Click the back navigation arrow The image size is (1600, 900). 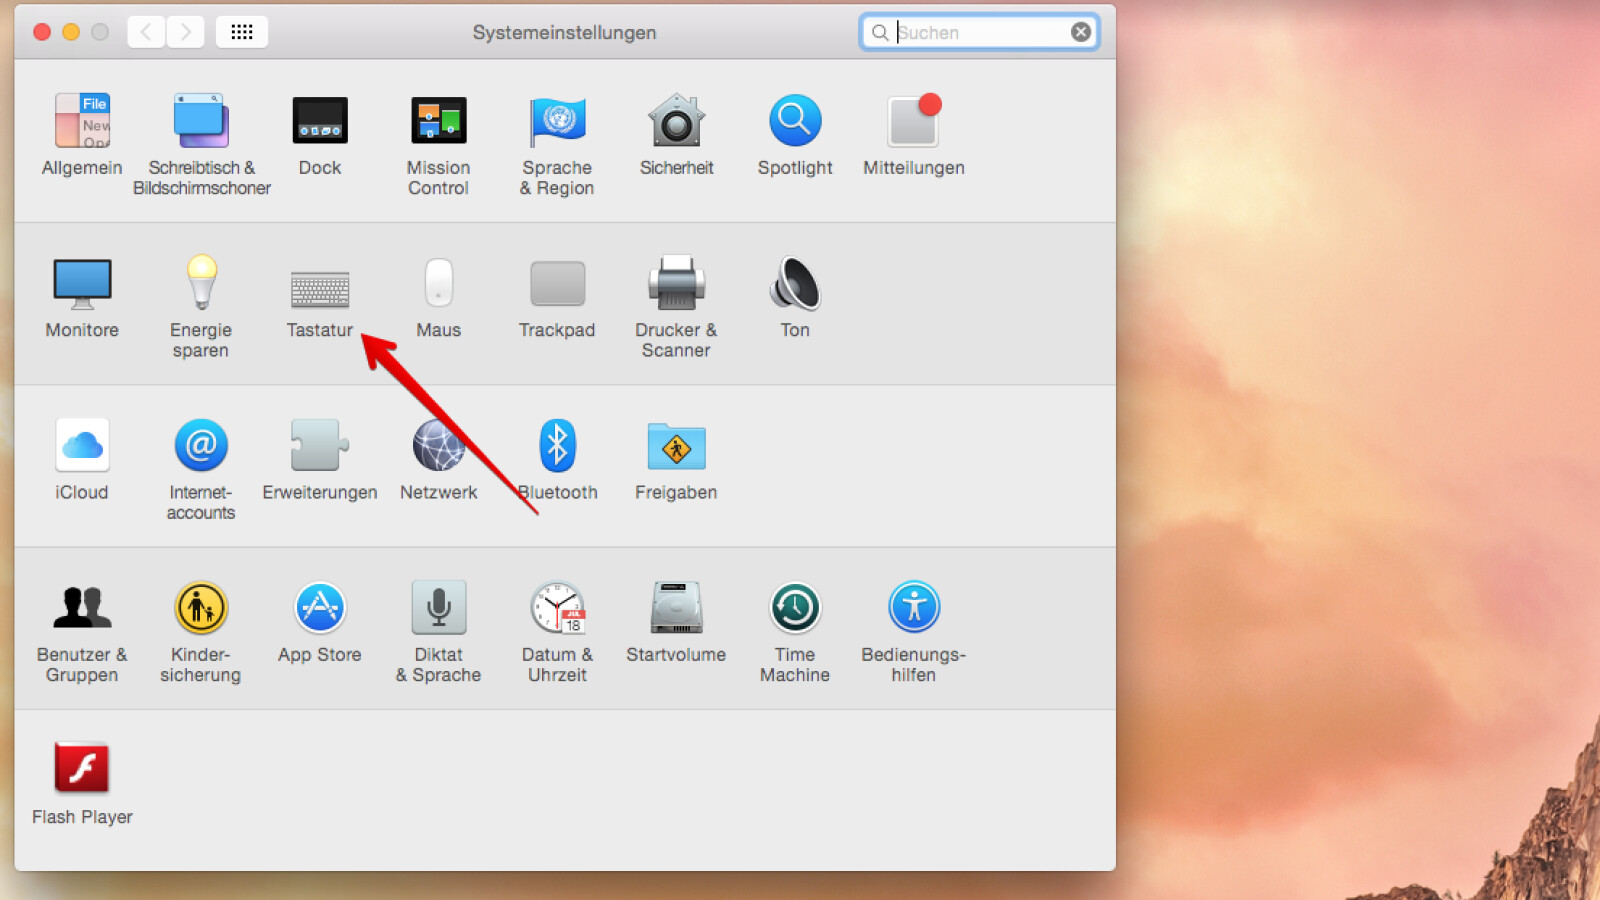(147, 32)
